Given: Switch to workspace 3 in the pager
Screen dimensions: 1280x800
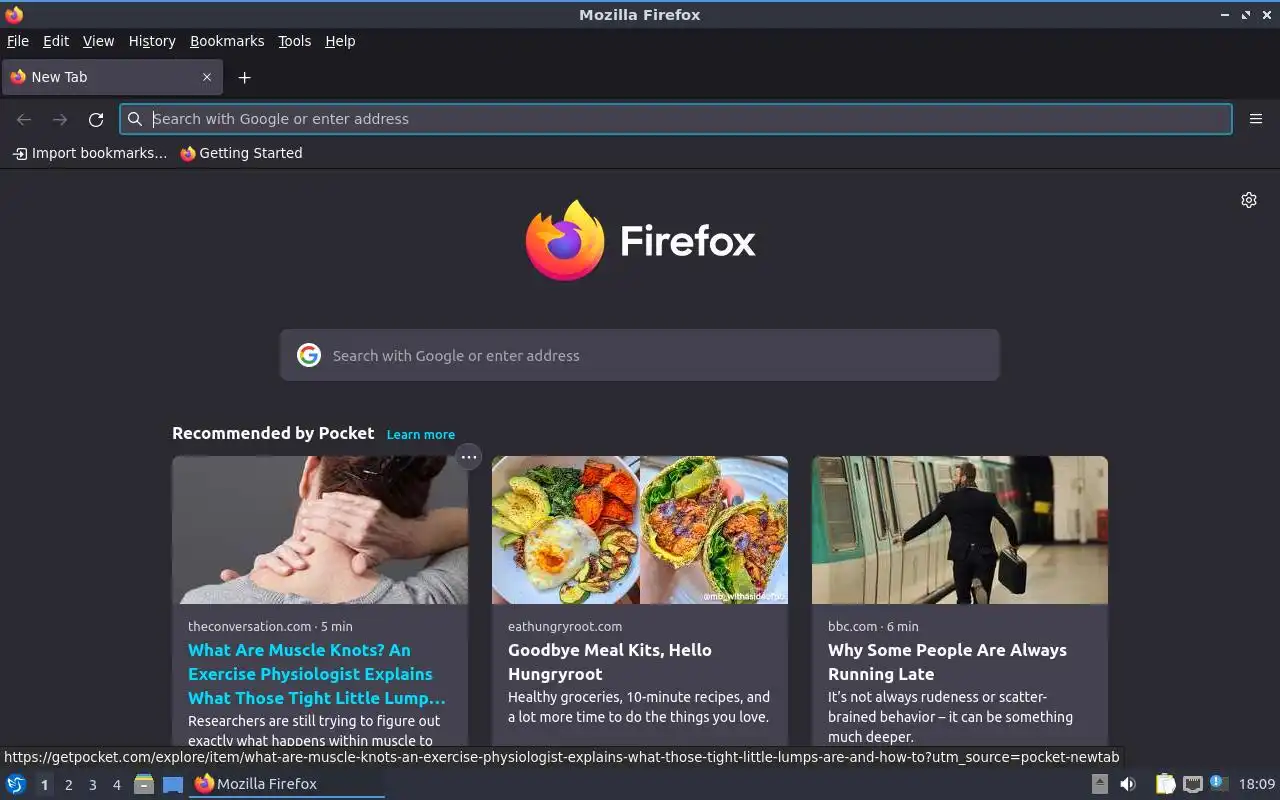Looking at the screenshot, I should [x=92, y=785].
